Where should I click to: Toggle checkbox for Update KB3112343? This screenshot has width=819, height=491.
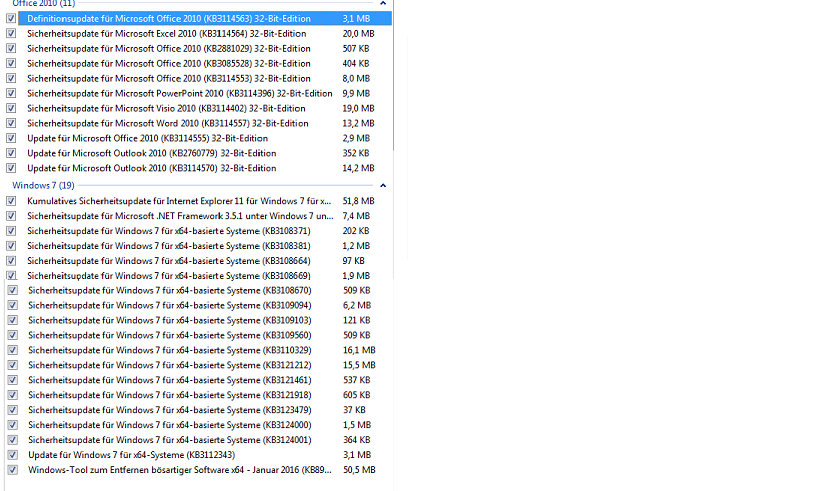coord(13,455)
